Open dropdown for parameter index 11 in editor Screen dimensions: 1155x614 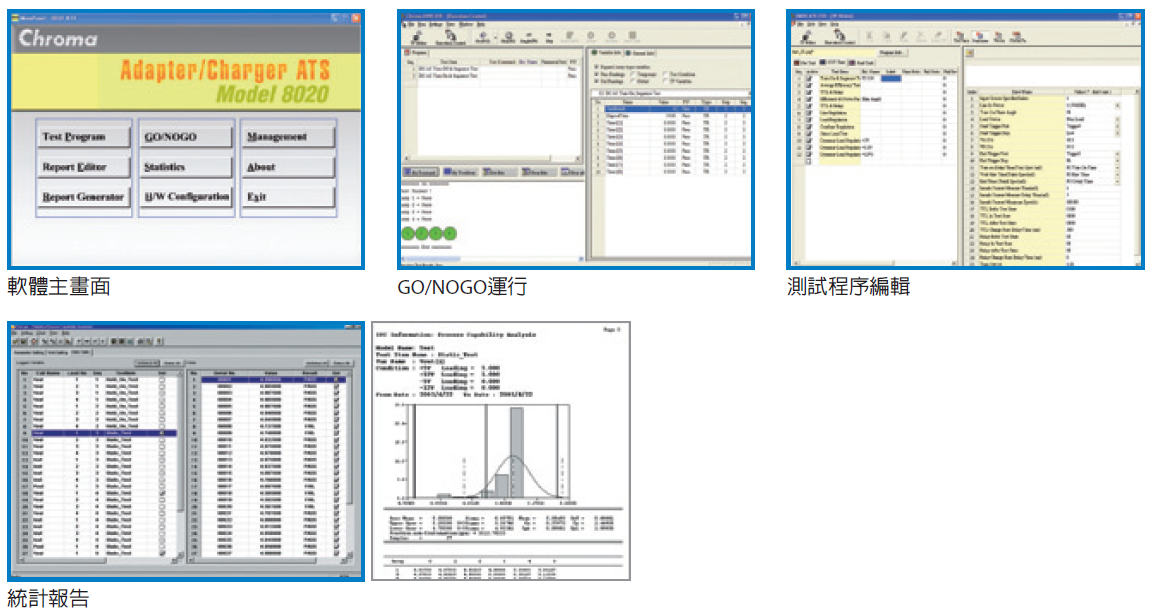click(1117, 168)
